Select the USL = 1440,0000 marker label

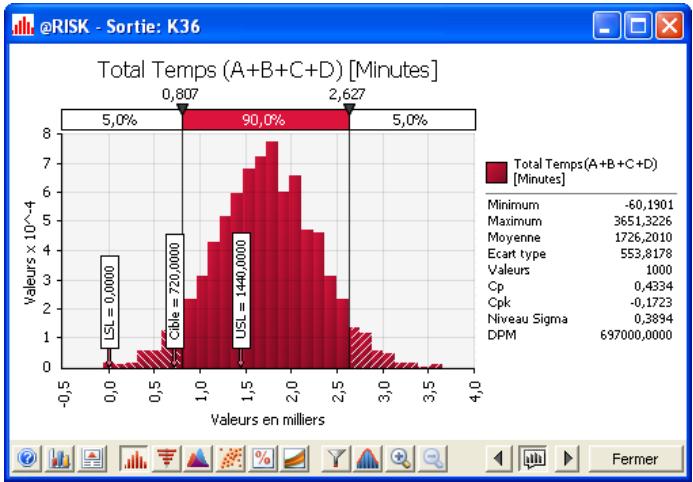tap(241, 291)
